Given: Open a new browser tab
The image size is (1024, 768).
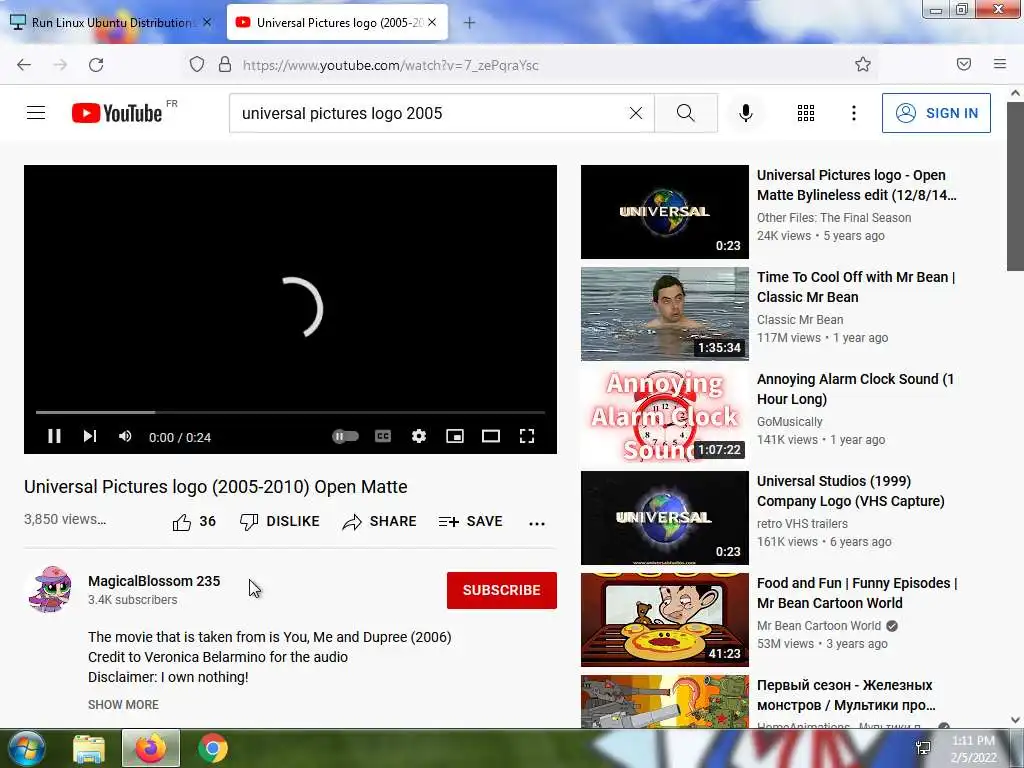Looking at the screenshot, I should point(469,23).
